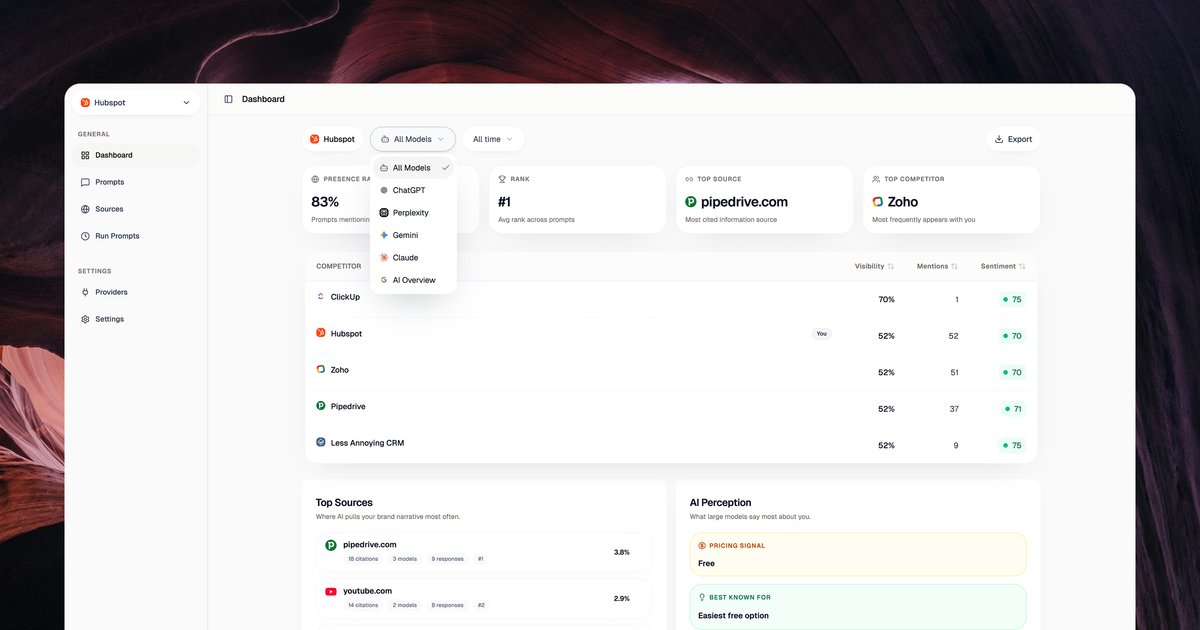1200x630 pixels.
Task: Export the dashboard data
Action: click(x=1013, y=139)
